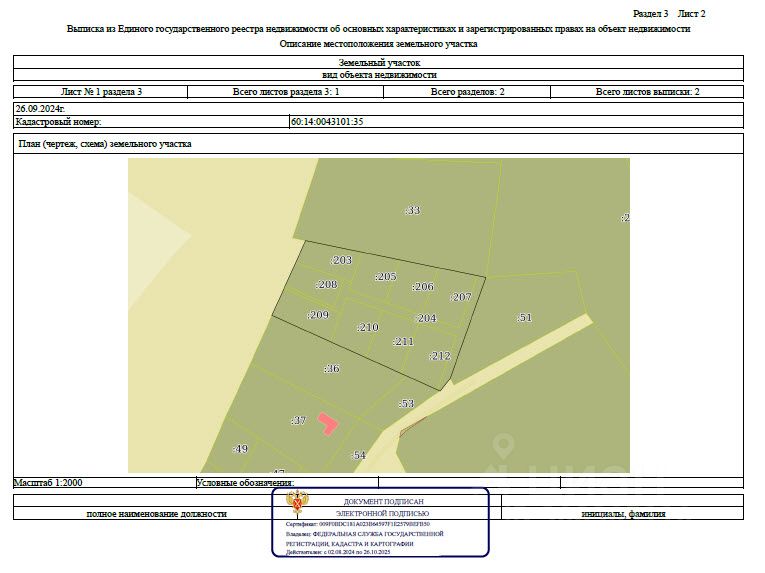Click 'ДОКУМЕНТ ПОДПИСАН' in the stamp
Screen dimensions: 765x573
coord(383,502)
